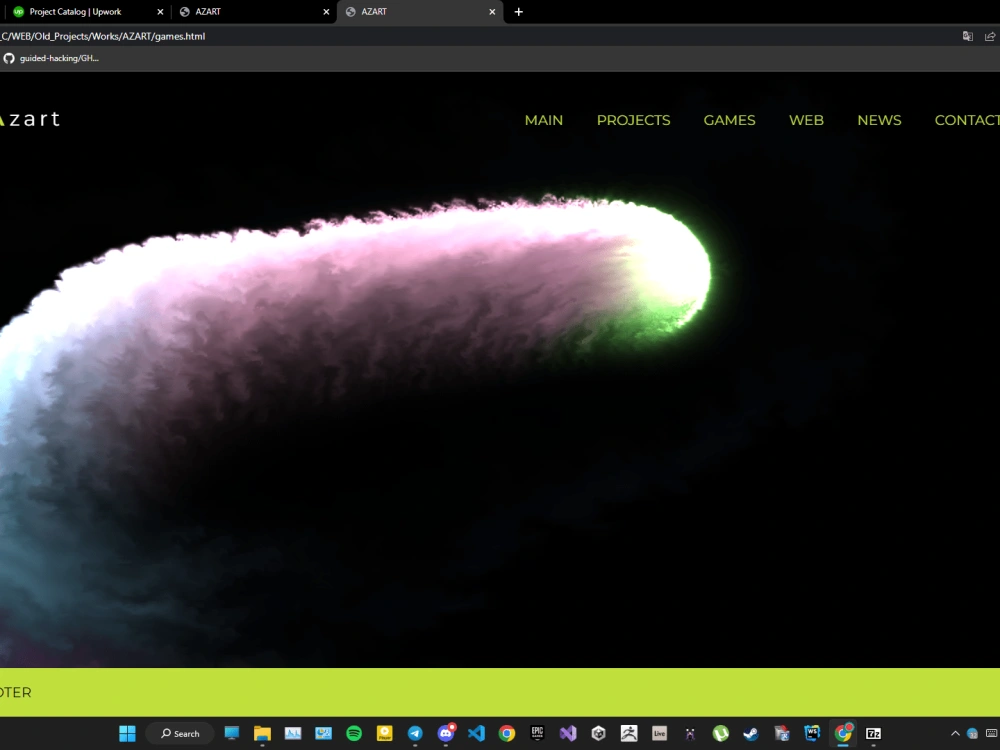The height and width of the screenshot is (750, 1000).
Task: Go to the PROJECTS page
Action: [x=633, y=120]
